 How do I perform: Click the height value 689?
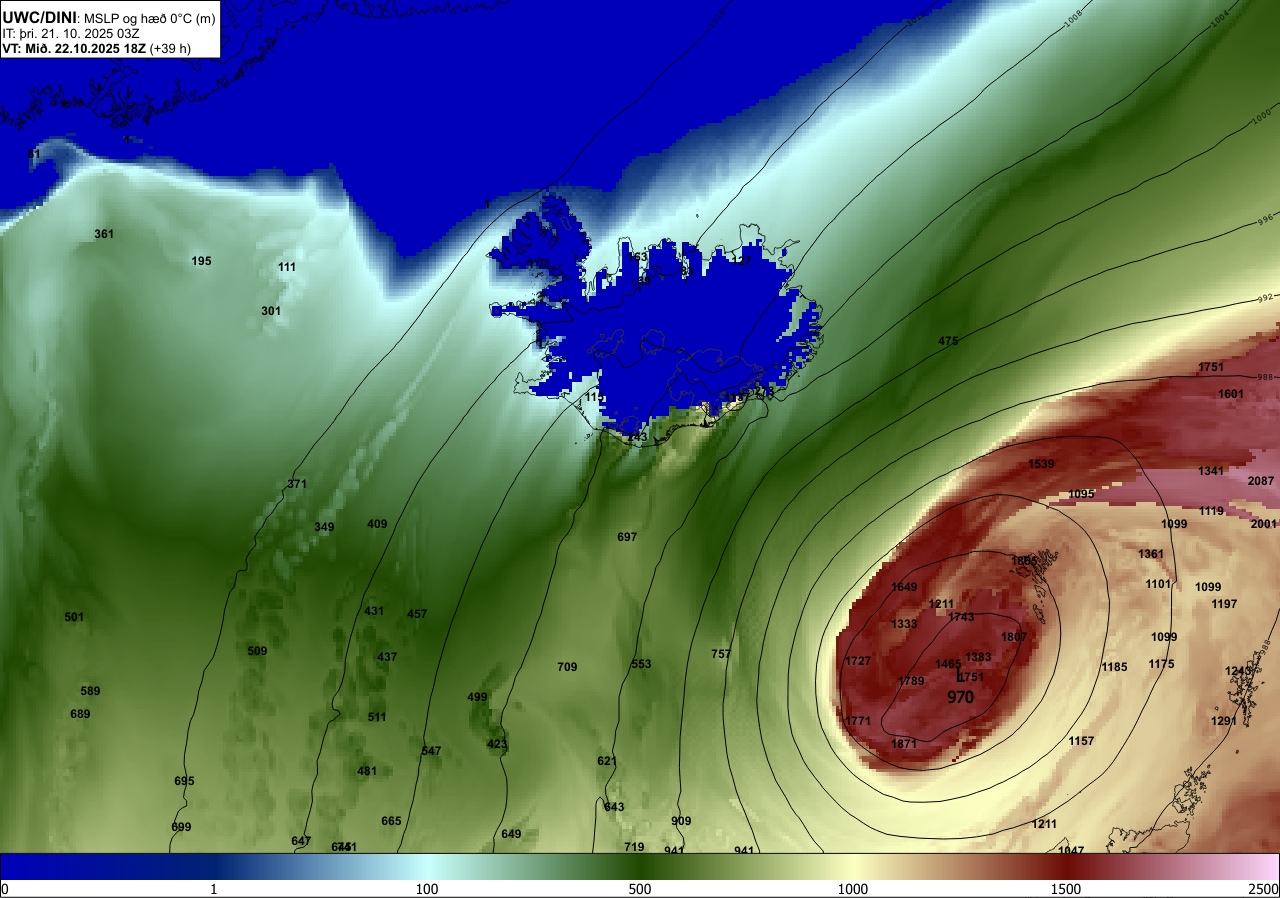point(81,714)
